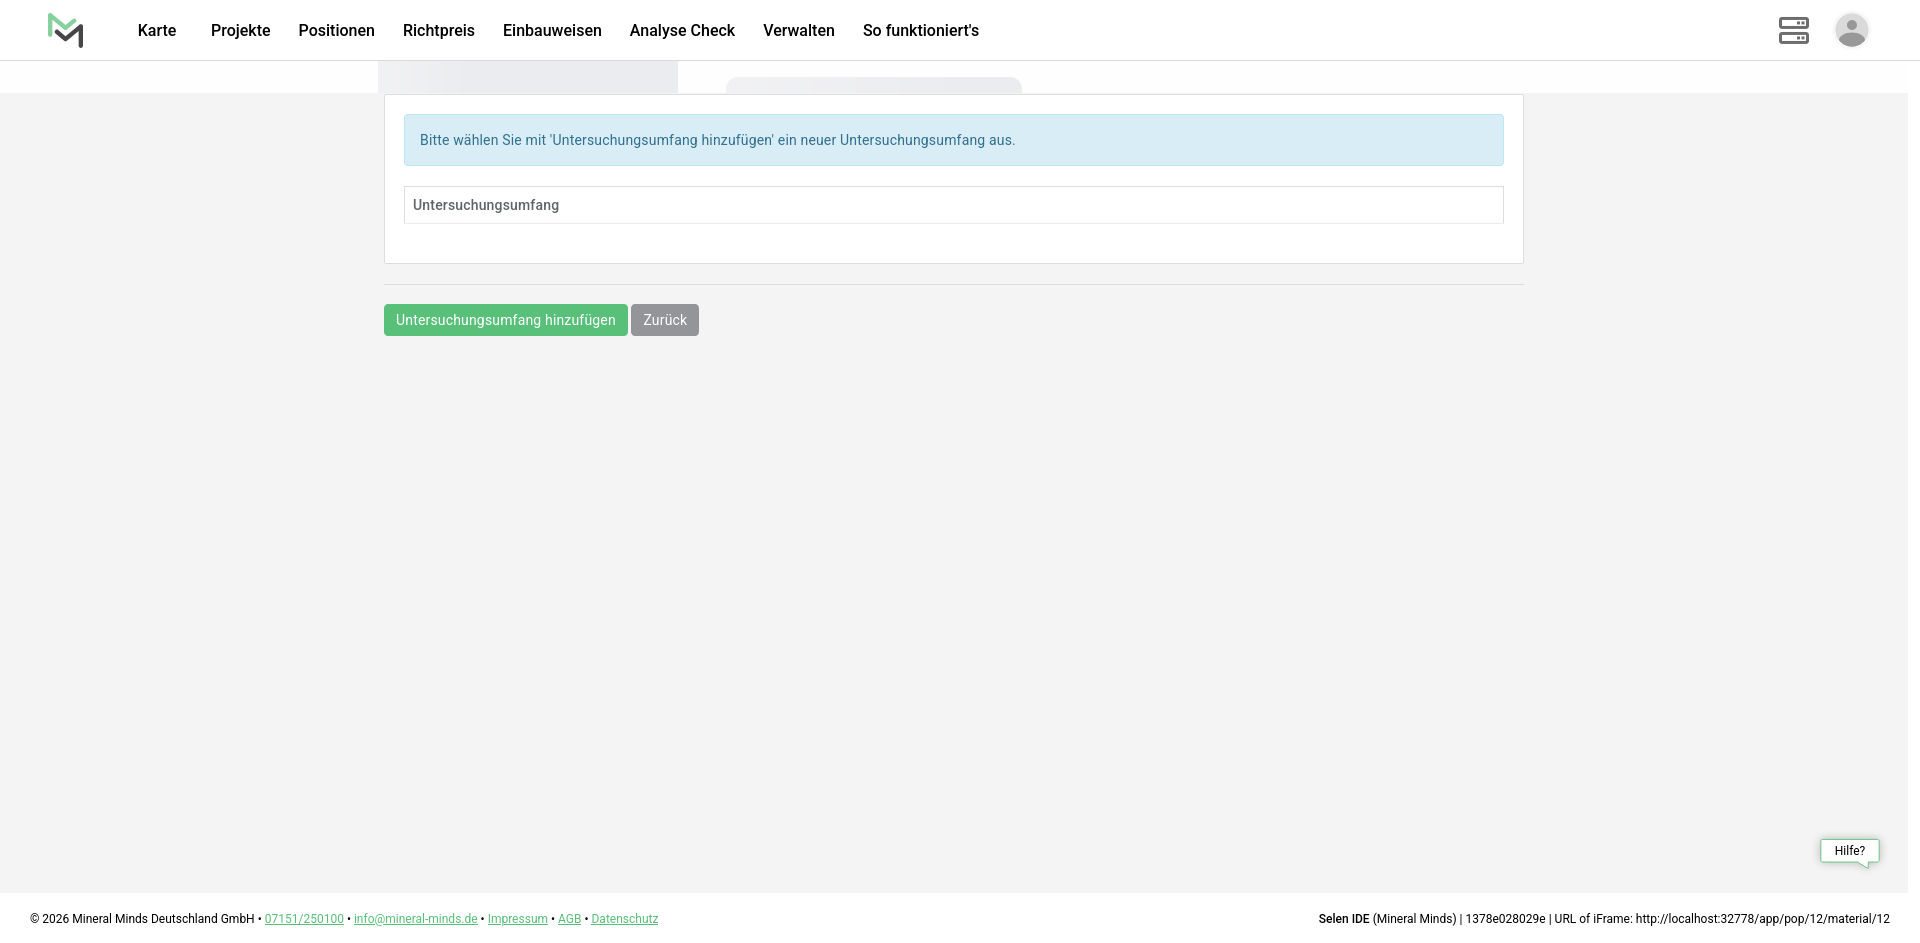
Task: Click the Untersuchungsumfang table header row
Action: pos(953,205)
